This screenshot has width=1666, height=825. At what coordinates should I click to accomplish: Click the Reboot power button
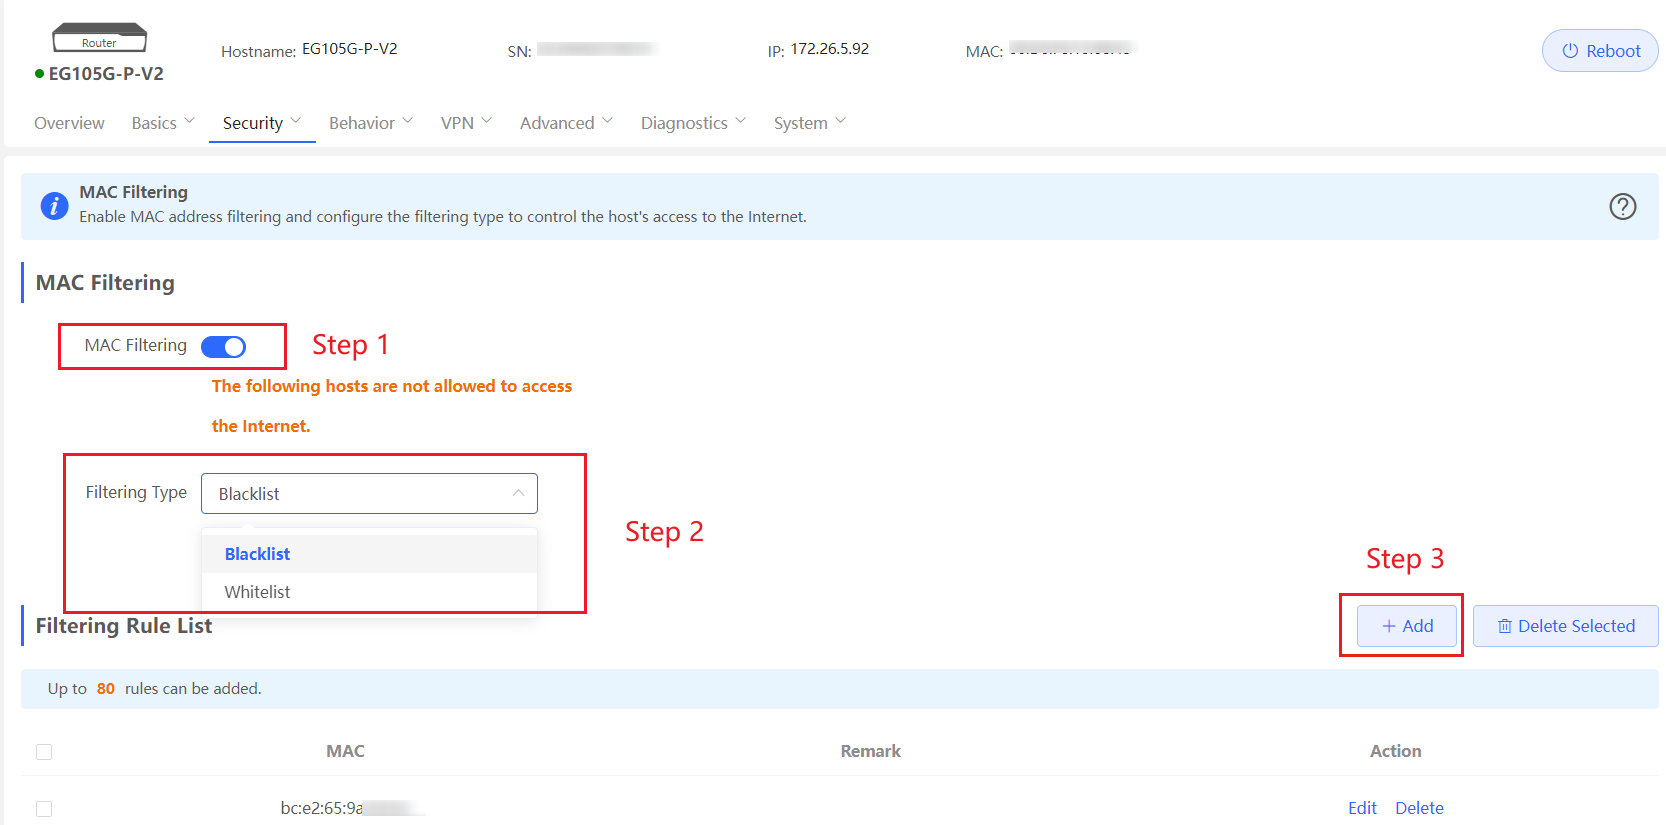click(1600, 51)
